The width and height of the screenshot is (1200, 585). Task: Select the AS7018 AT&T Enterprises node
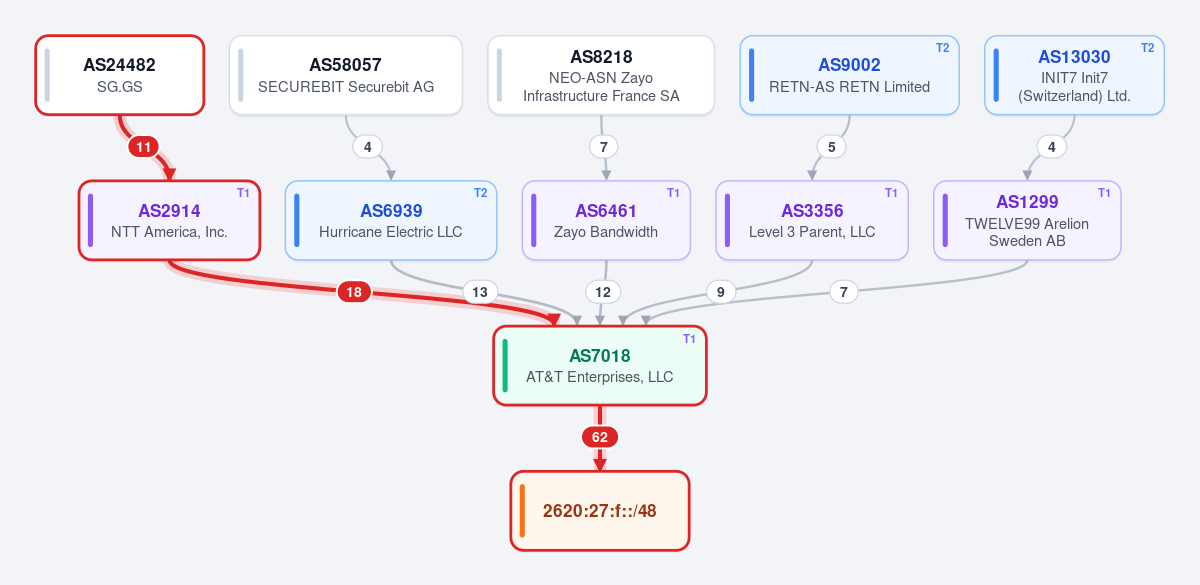(x=600, y=365)
